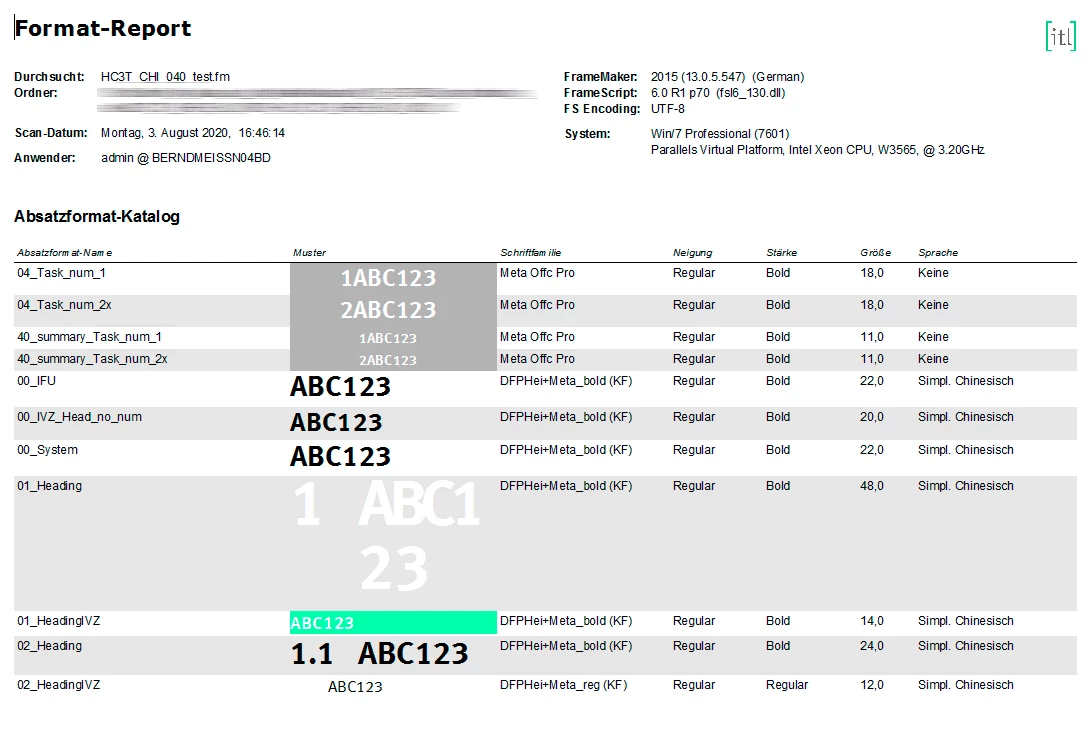
Task: Select the 00_IFU format name
Action: click(x=36, y=381)
